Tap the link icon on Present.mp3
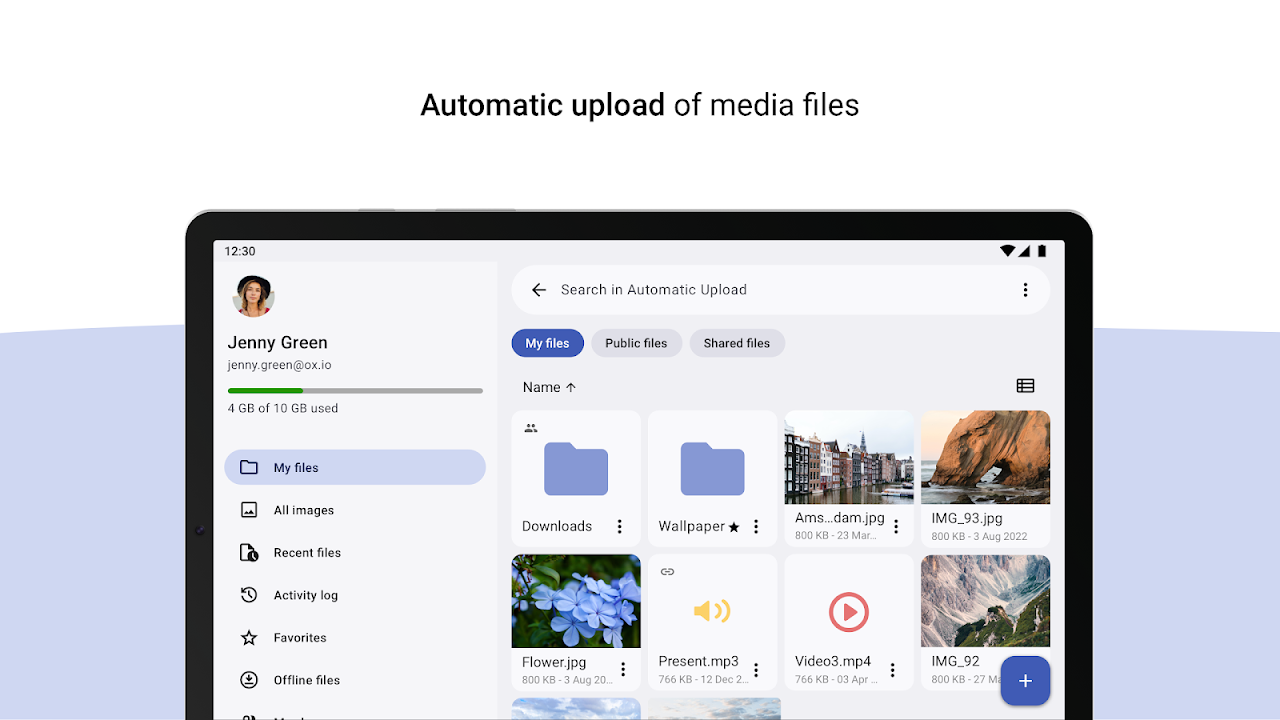The height and width of the screenshot is (720, 1280). (x=668, y=572)
